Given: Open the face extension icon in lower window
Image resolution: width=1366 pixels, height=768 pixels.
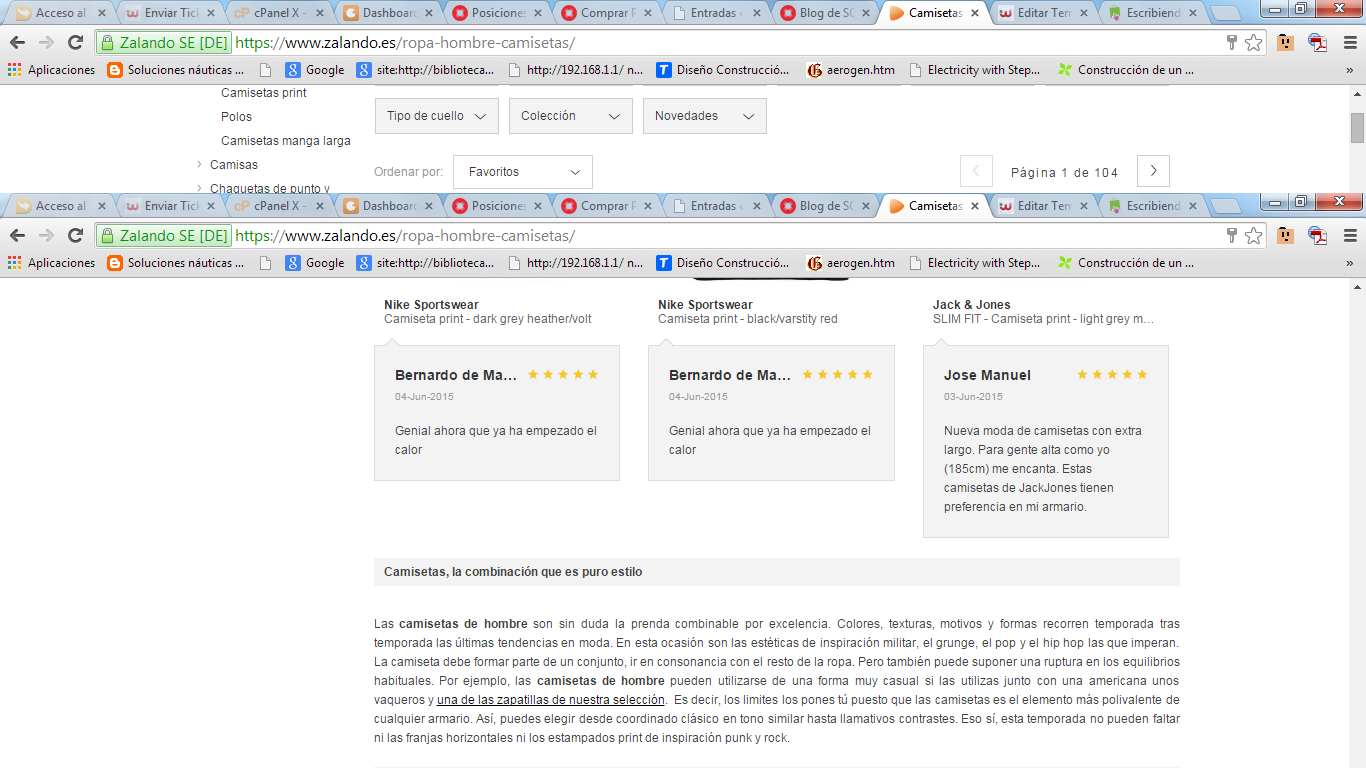Looking at the screenshot, I should tap(1286, 236).
